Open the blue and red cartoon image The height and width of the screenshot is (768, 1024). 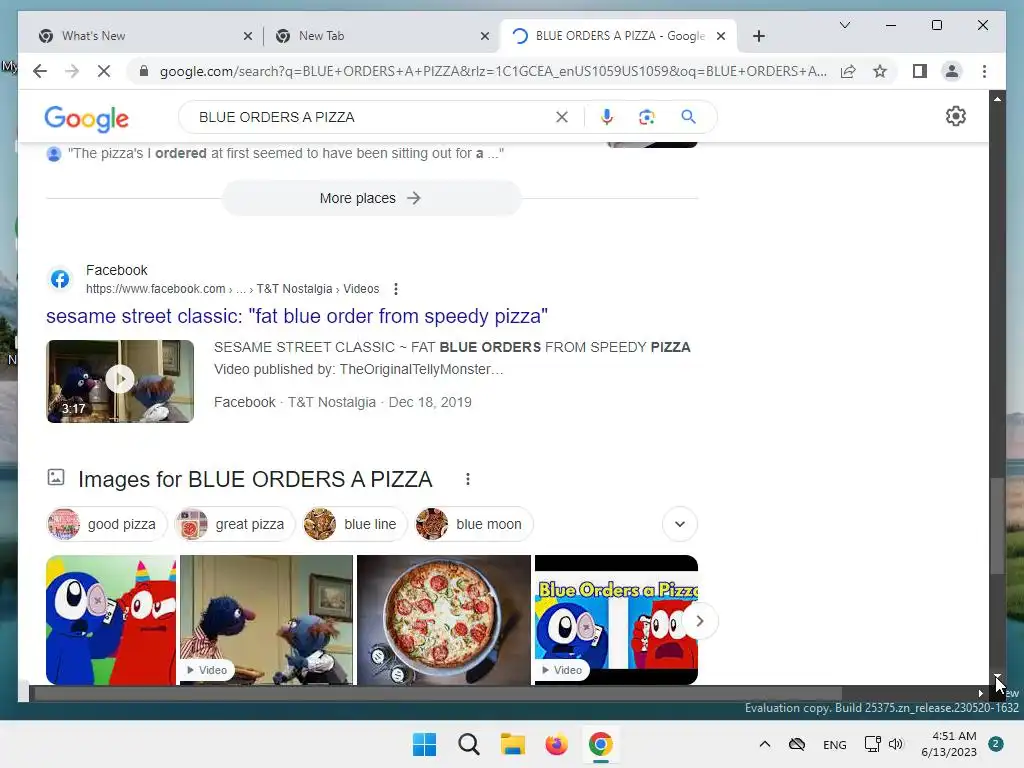[111, 620]
